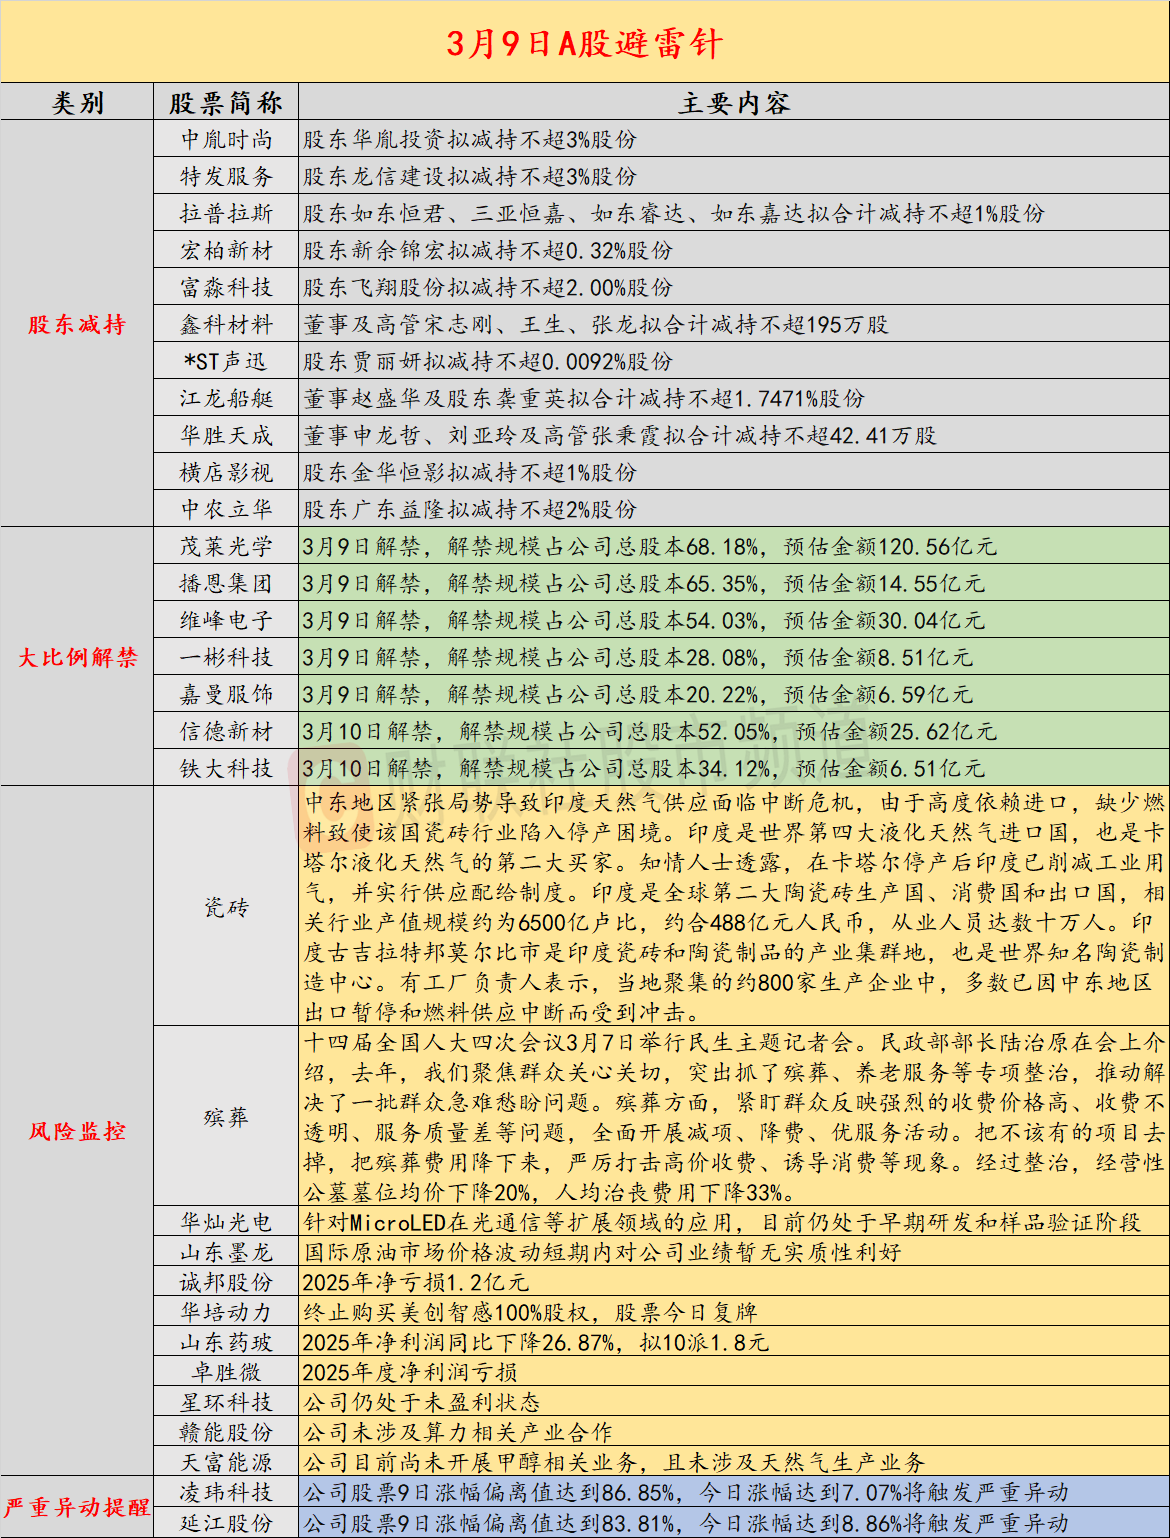Click unlock row with 预估金额14.55亿元
This screenshot has width=1170, height=1538.
pyautogui.click(x=734, y=584)
